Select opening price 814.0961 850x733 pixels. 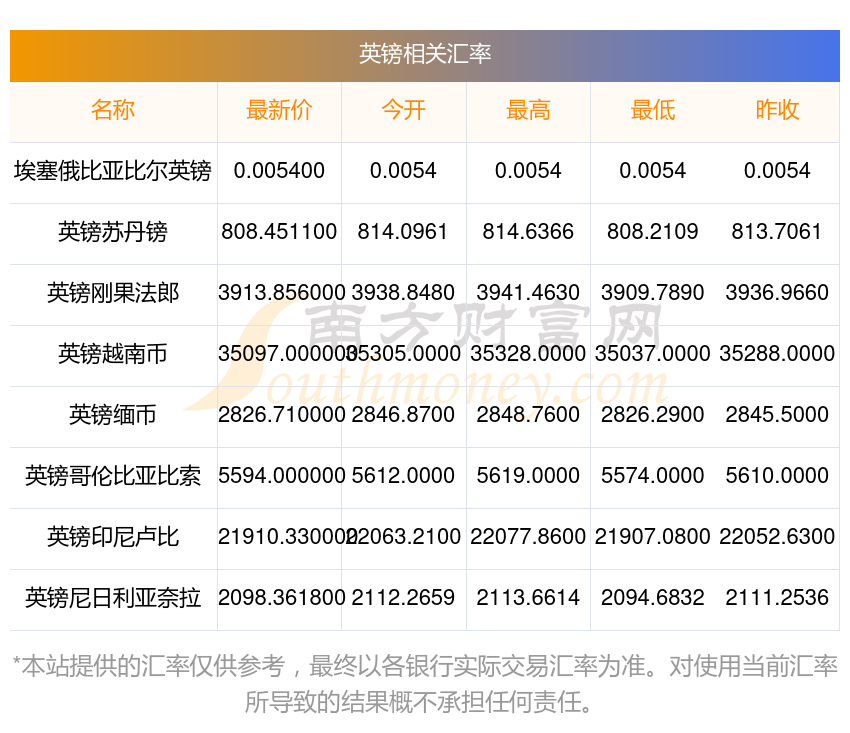click(403, 232)
